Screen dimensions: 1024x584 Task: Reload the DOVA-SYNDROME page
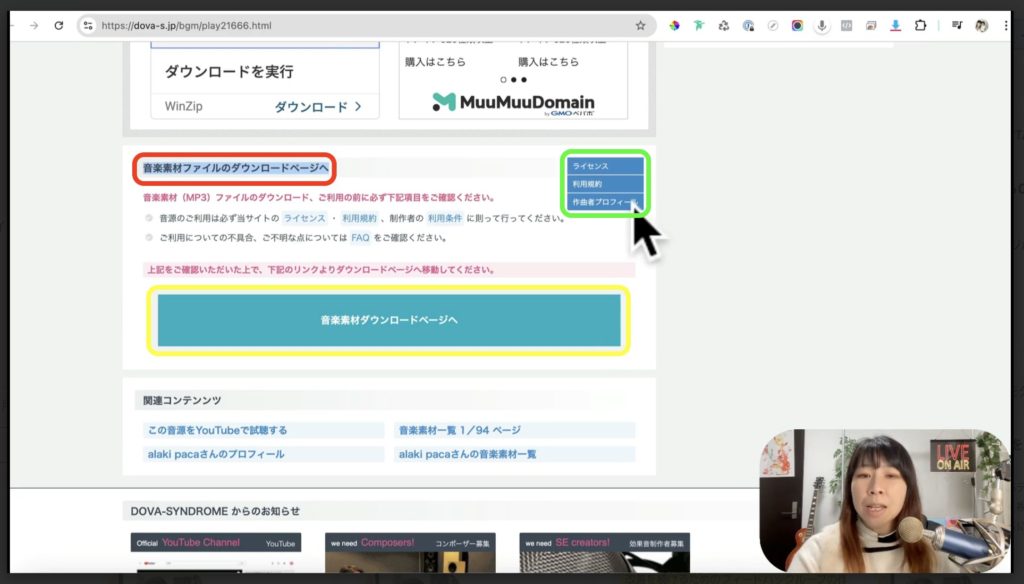[57, 23]
